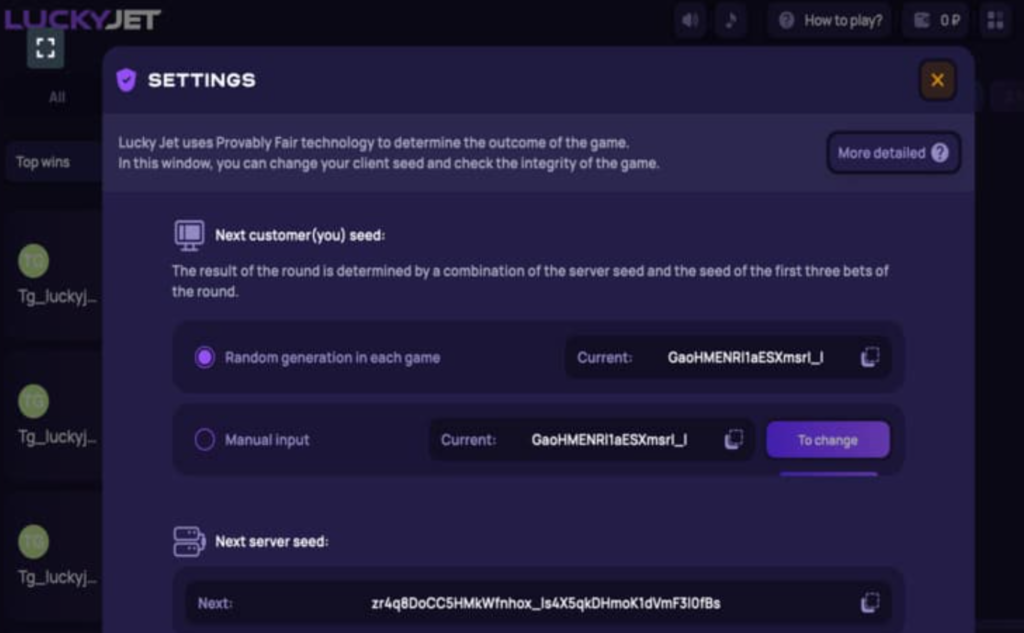Switch to the Top wins tab
The image size is (1024, 633).
[x=43, y=162]
